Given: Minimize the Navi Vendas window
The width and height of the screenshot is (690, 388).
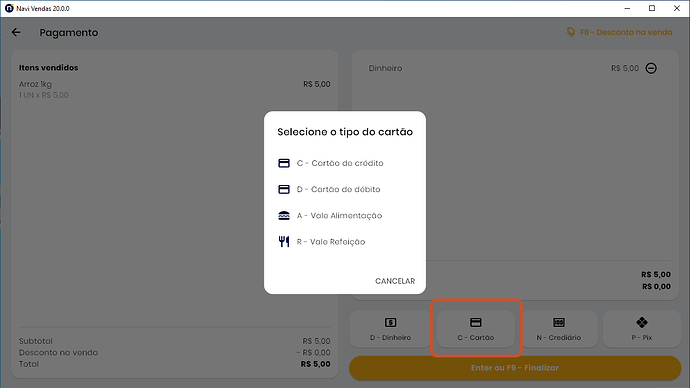Looking at the screenshot, I should 628,8.
